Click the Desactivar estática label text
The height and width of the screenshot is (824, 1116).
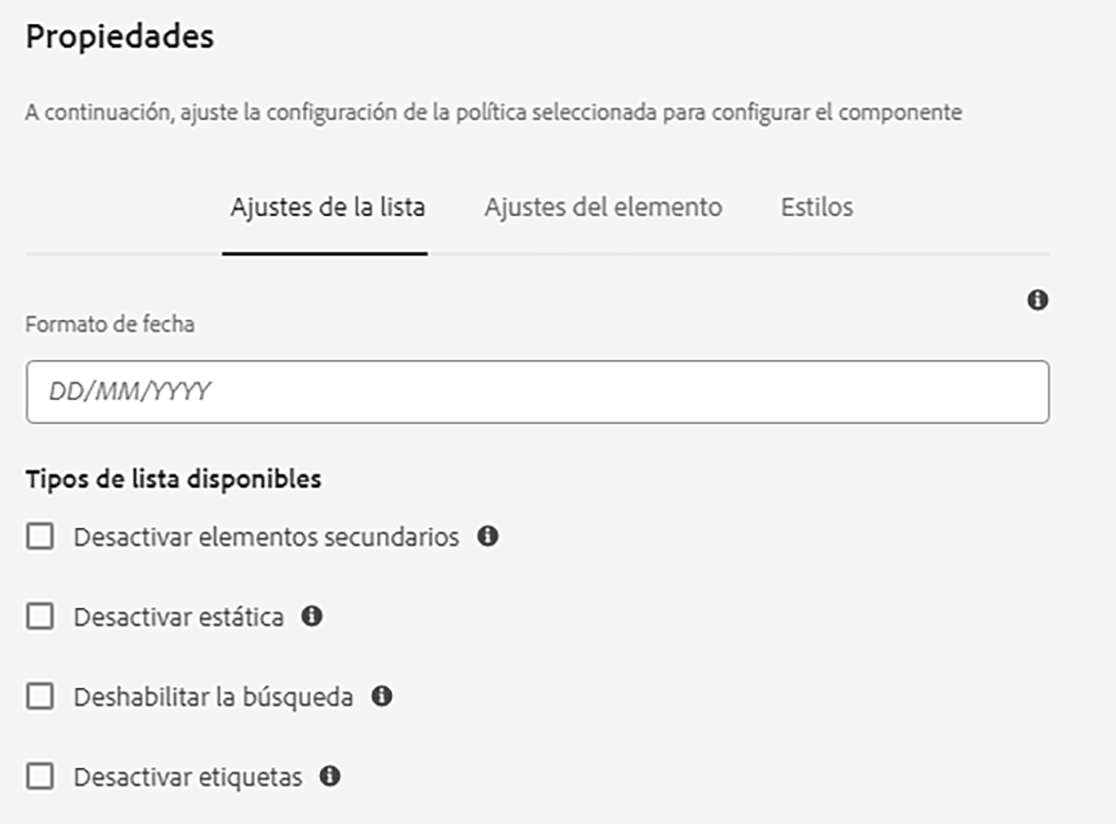[x=178, y=617]
